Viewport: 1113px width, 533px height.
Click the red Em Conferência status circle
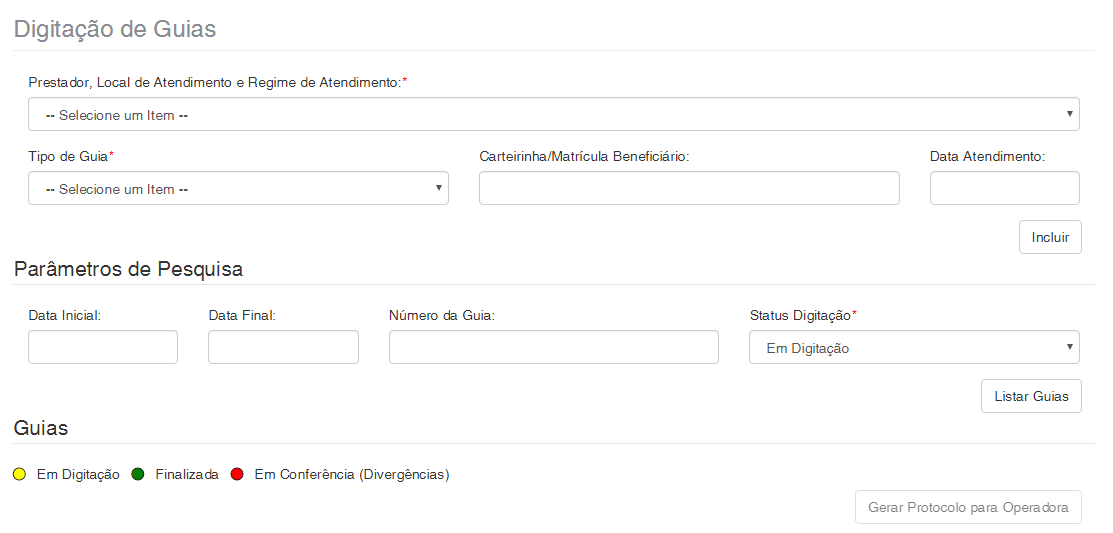tap(237, 475)
